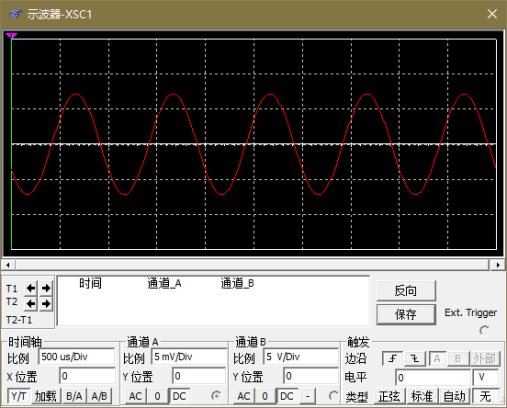
Task: Move cursor T1 left with arrow
Action: (x=31, y=288)
